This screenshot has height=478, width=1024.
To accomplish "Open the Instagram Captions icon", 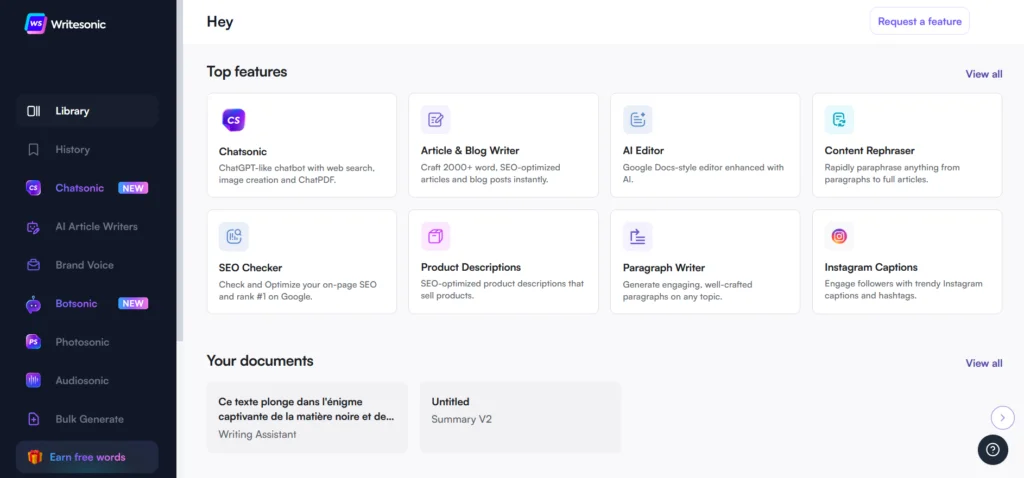I will [x=839, y=236].
